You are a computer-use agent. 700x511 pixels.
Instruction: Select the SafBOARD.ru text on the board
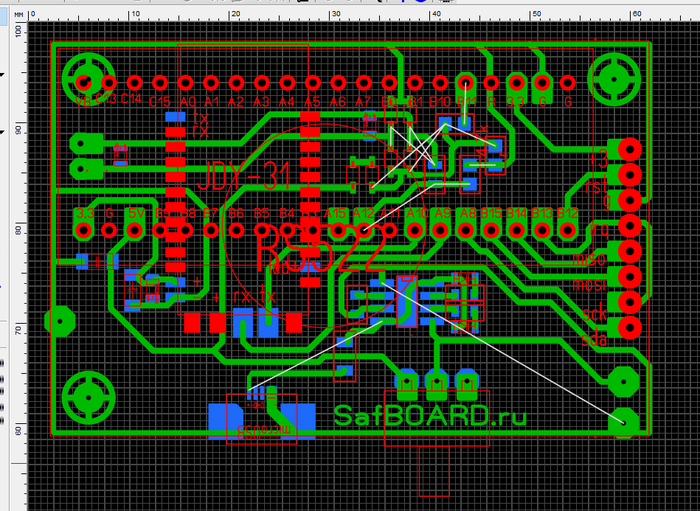pos(428,415)
